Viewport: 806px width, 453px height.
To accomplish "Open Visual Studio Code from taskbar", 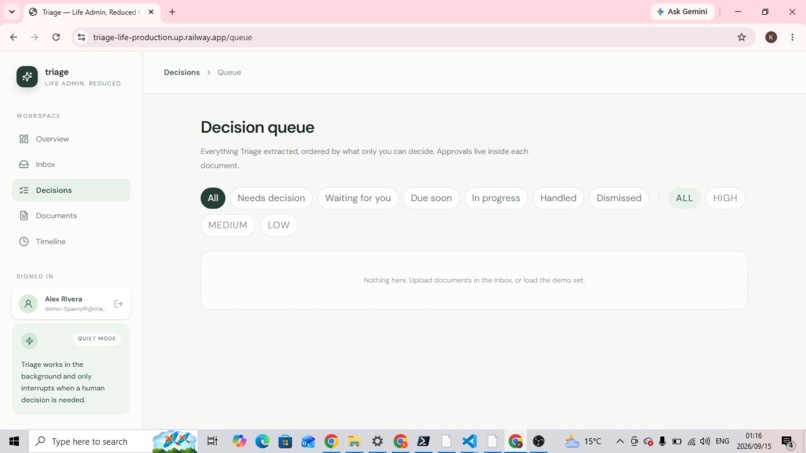I will (x=469, y=441).
